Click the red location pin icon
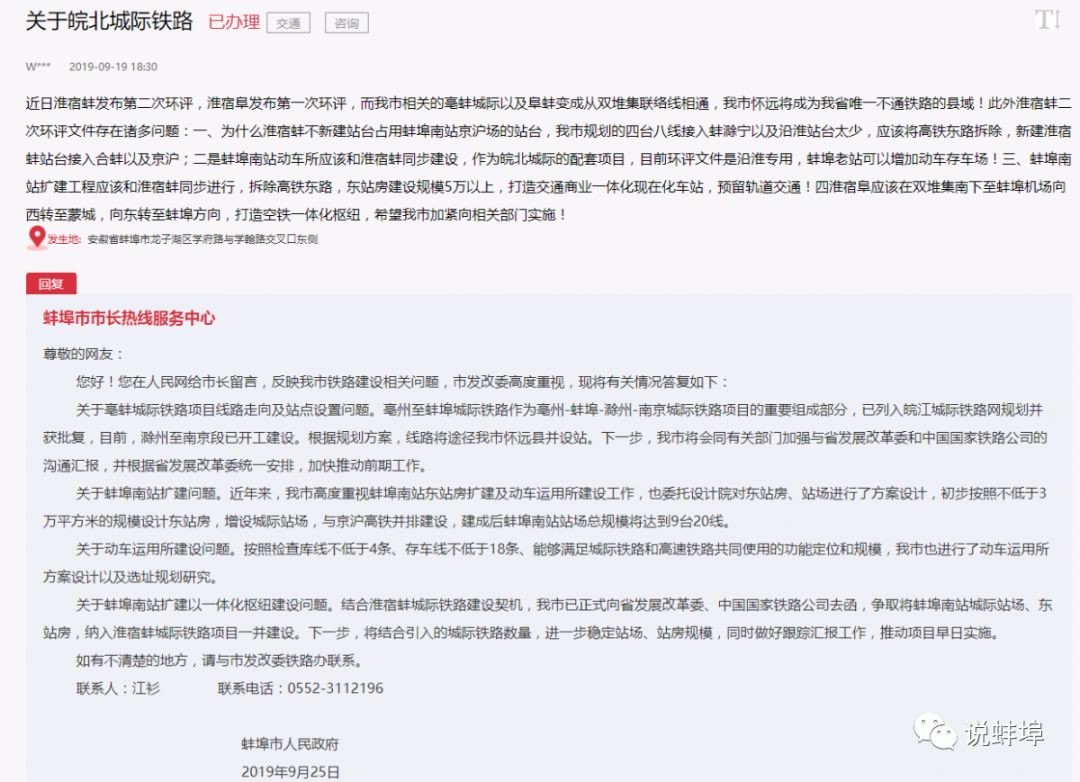 coord(37,238)
